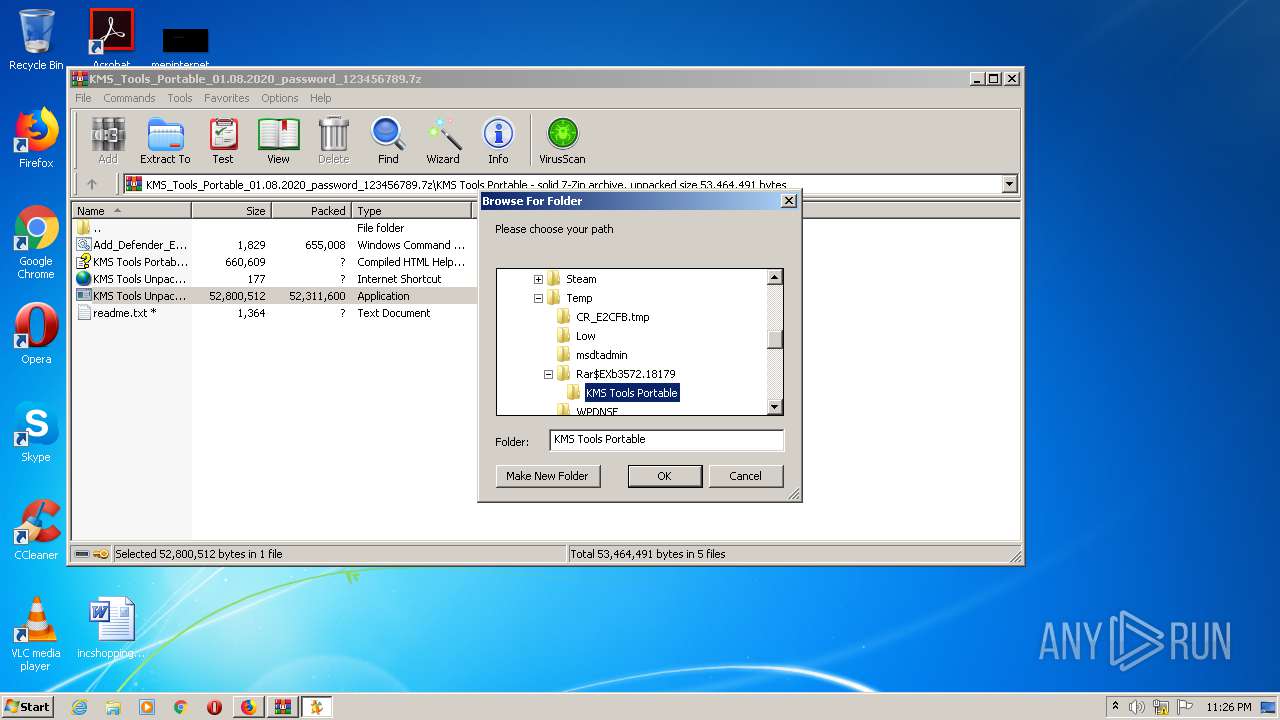Switch to WinRAR taskbar button
1280x720 pixels.
click(282, 707)
